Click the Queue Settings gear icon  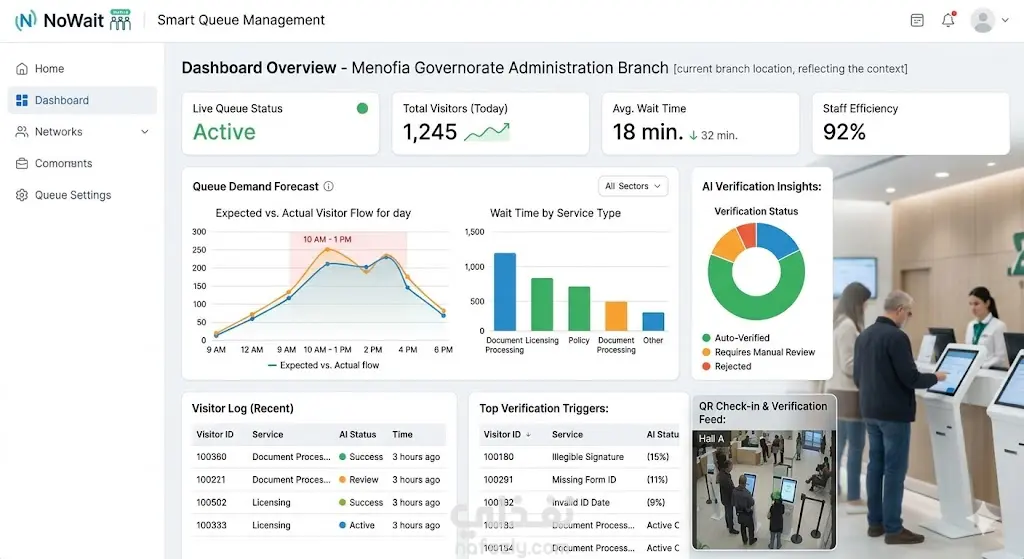click(22, 195)
